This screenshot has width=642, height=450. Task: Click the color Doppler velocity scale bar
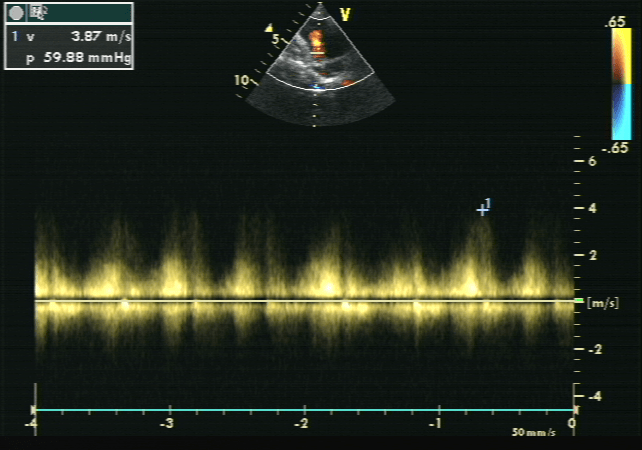pos(622,84)
